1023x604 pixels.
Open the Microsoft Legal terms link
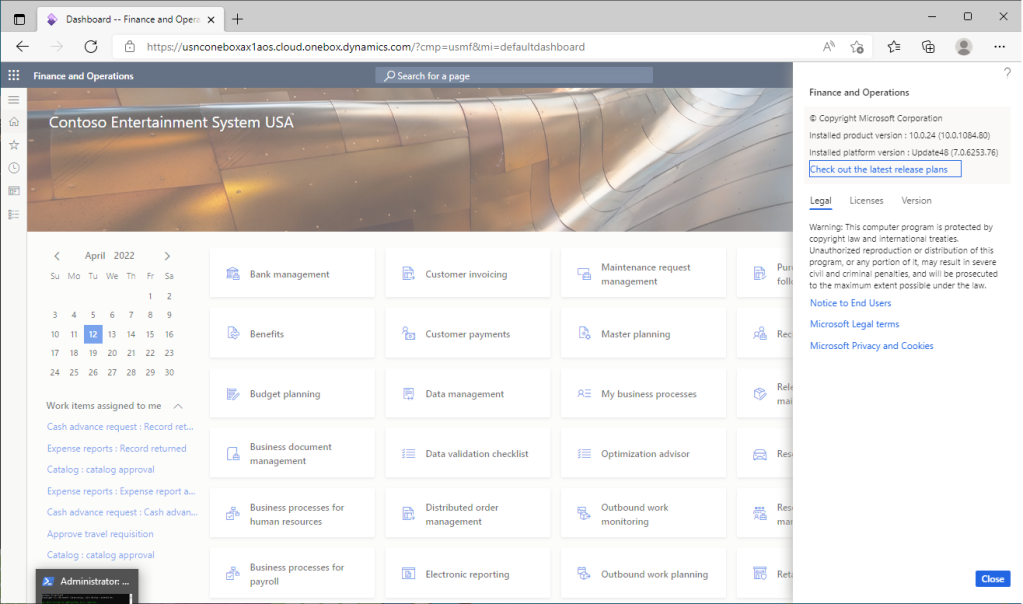click(x=855, y=324)
